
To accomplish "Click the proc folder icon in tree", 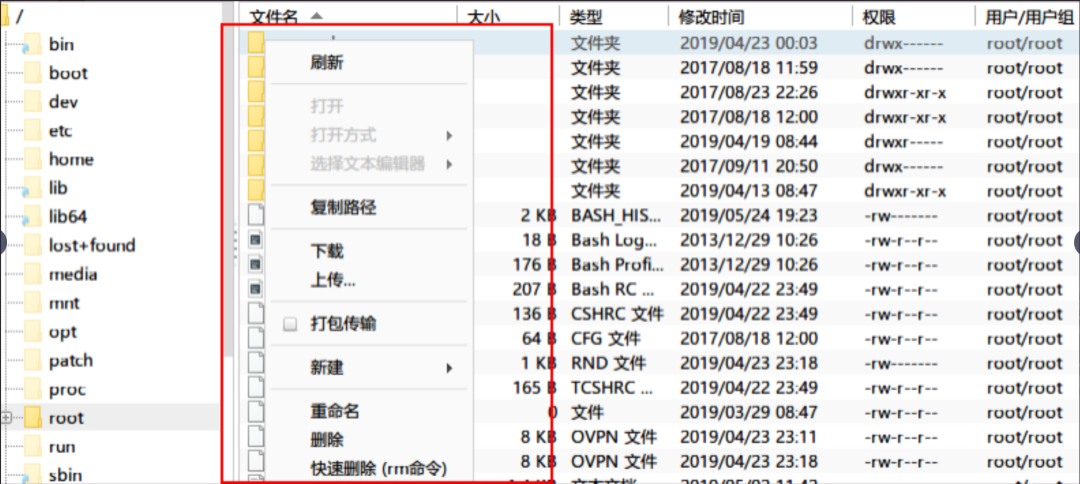I will (x=32, y=389).
